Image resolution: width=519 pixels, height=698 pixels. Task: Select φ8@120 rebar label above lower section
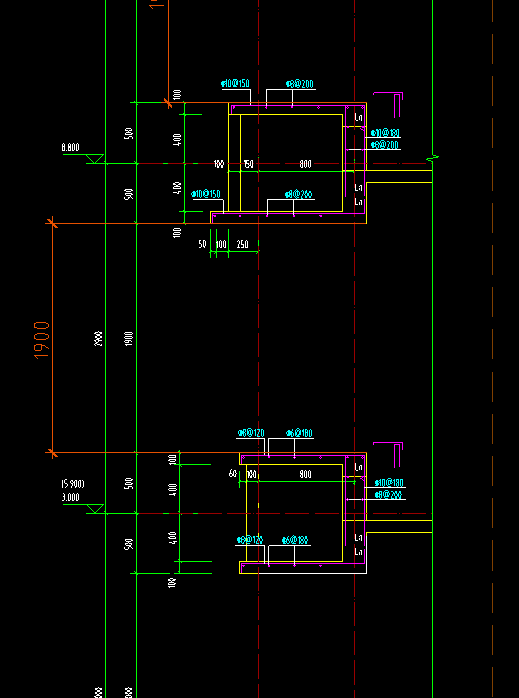(x=251, y=433)
